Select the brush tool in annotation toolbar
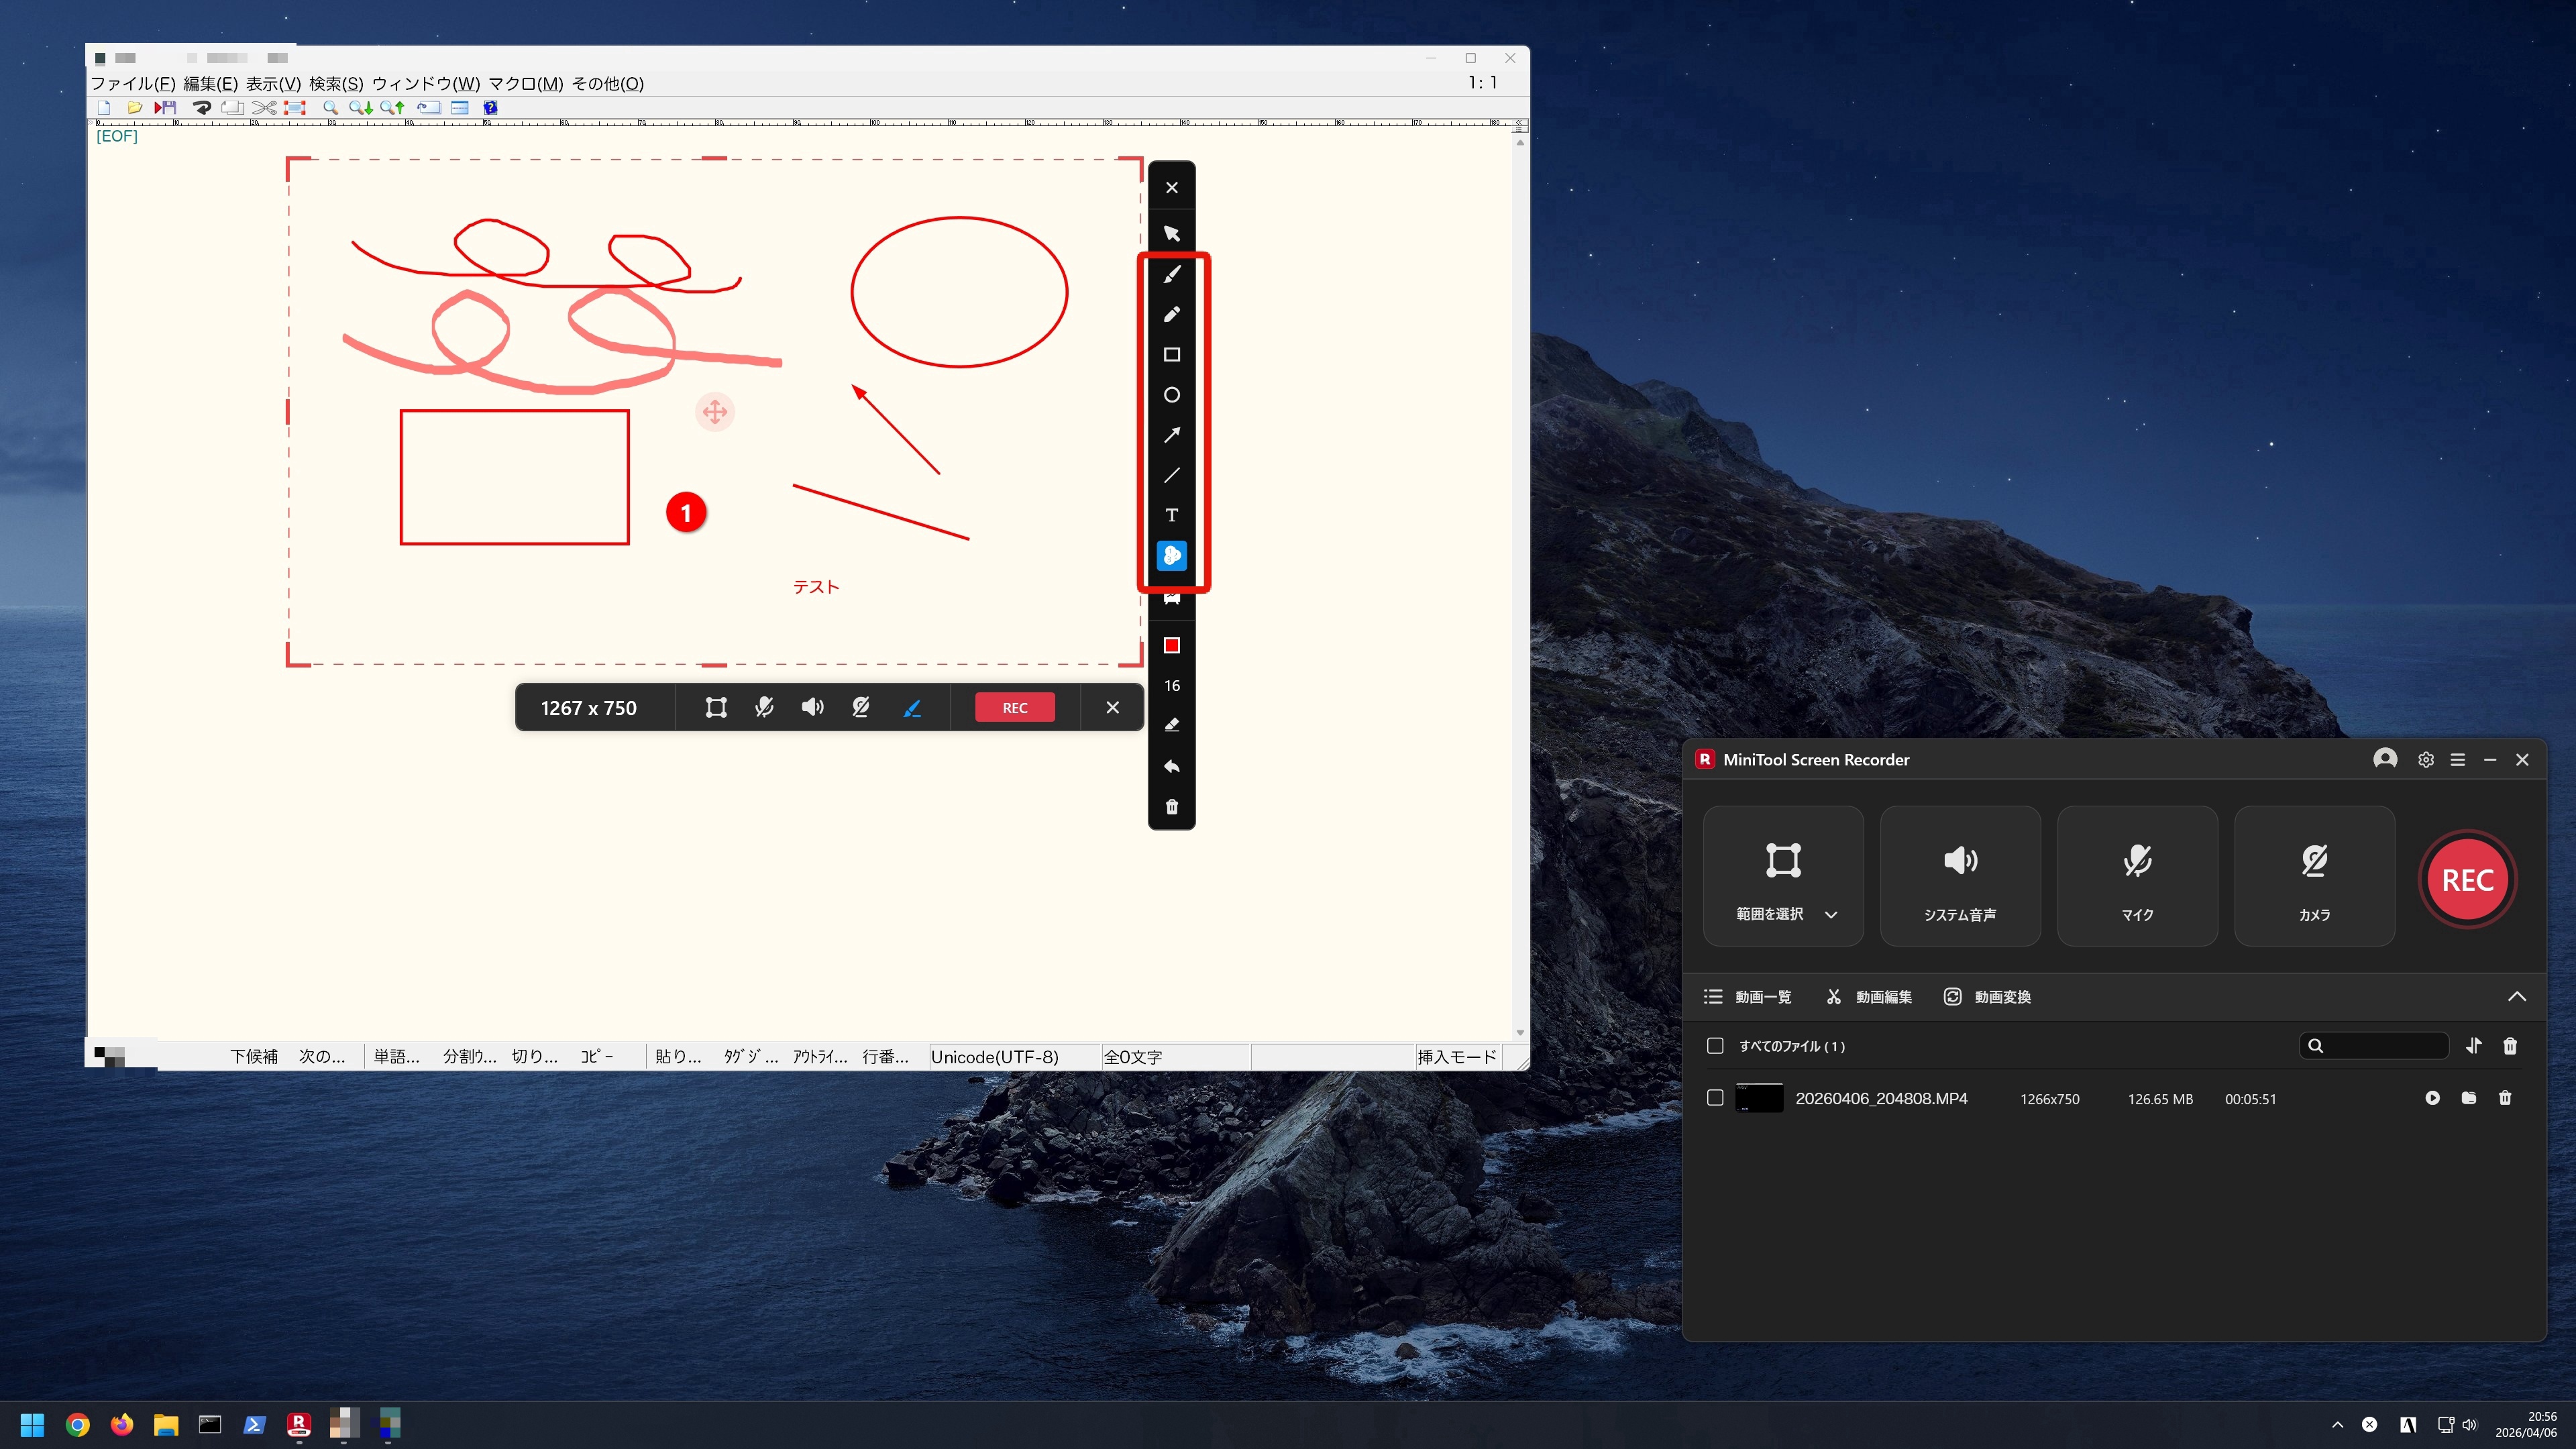 pyautogui.click(x=1172, y=274)
